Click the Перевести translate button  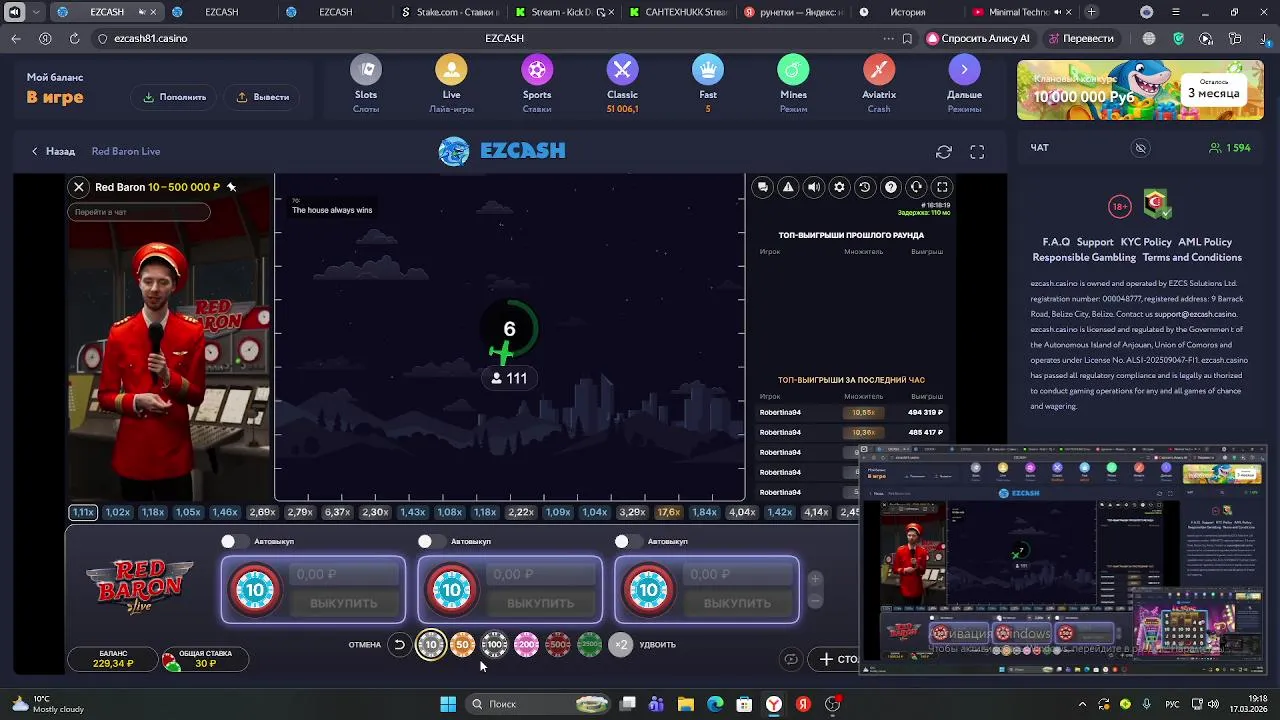coord(1081,38)
